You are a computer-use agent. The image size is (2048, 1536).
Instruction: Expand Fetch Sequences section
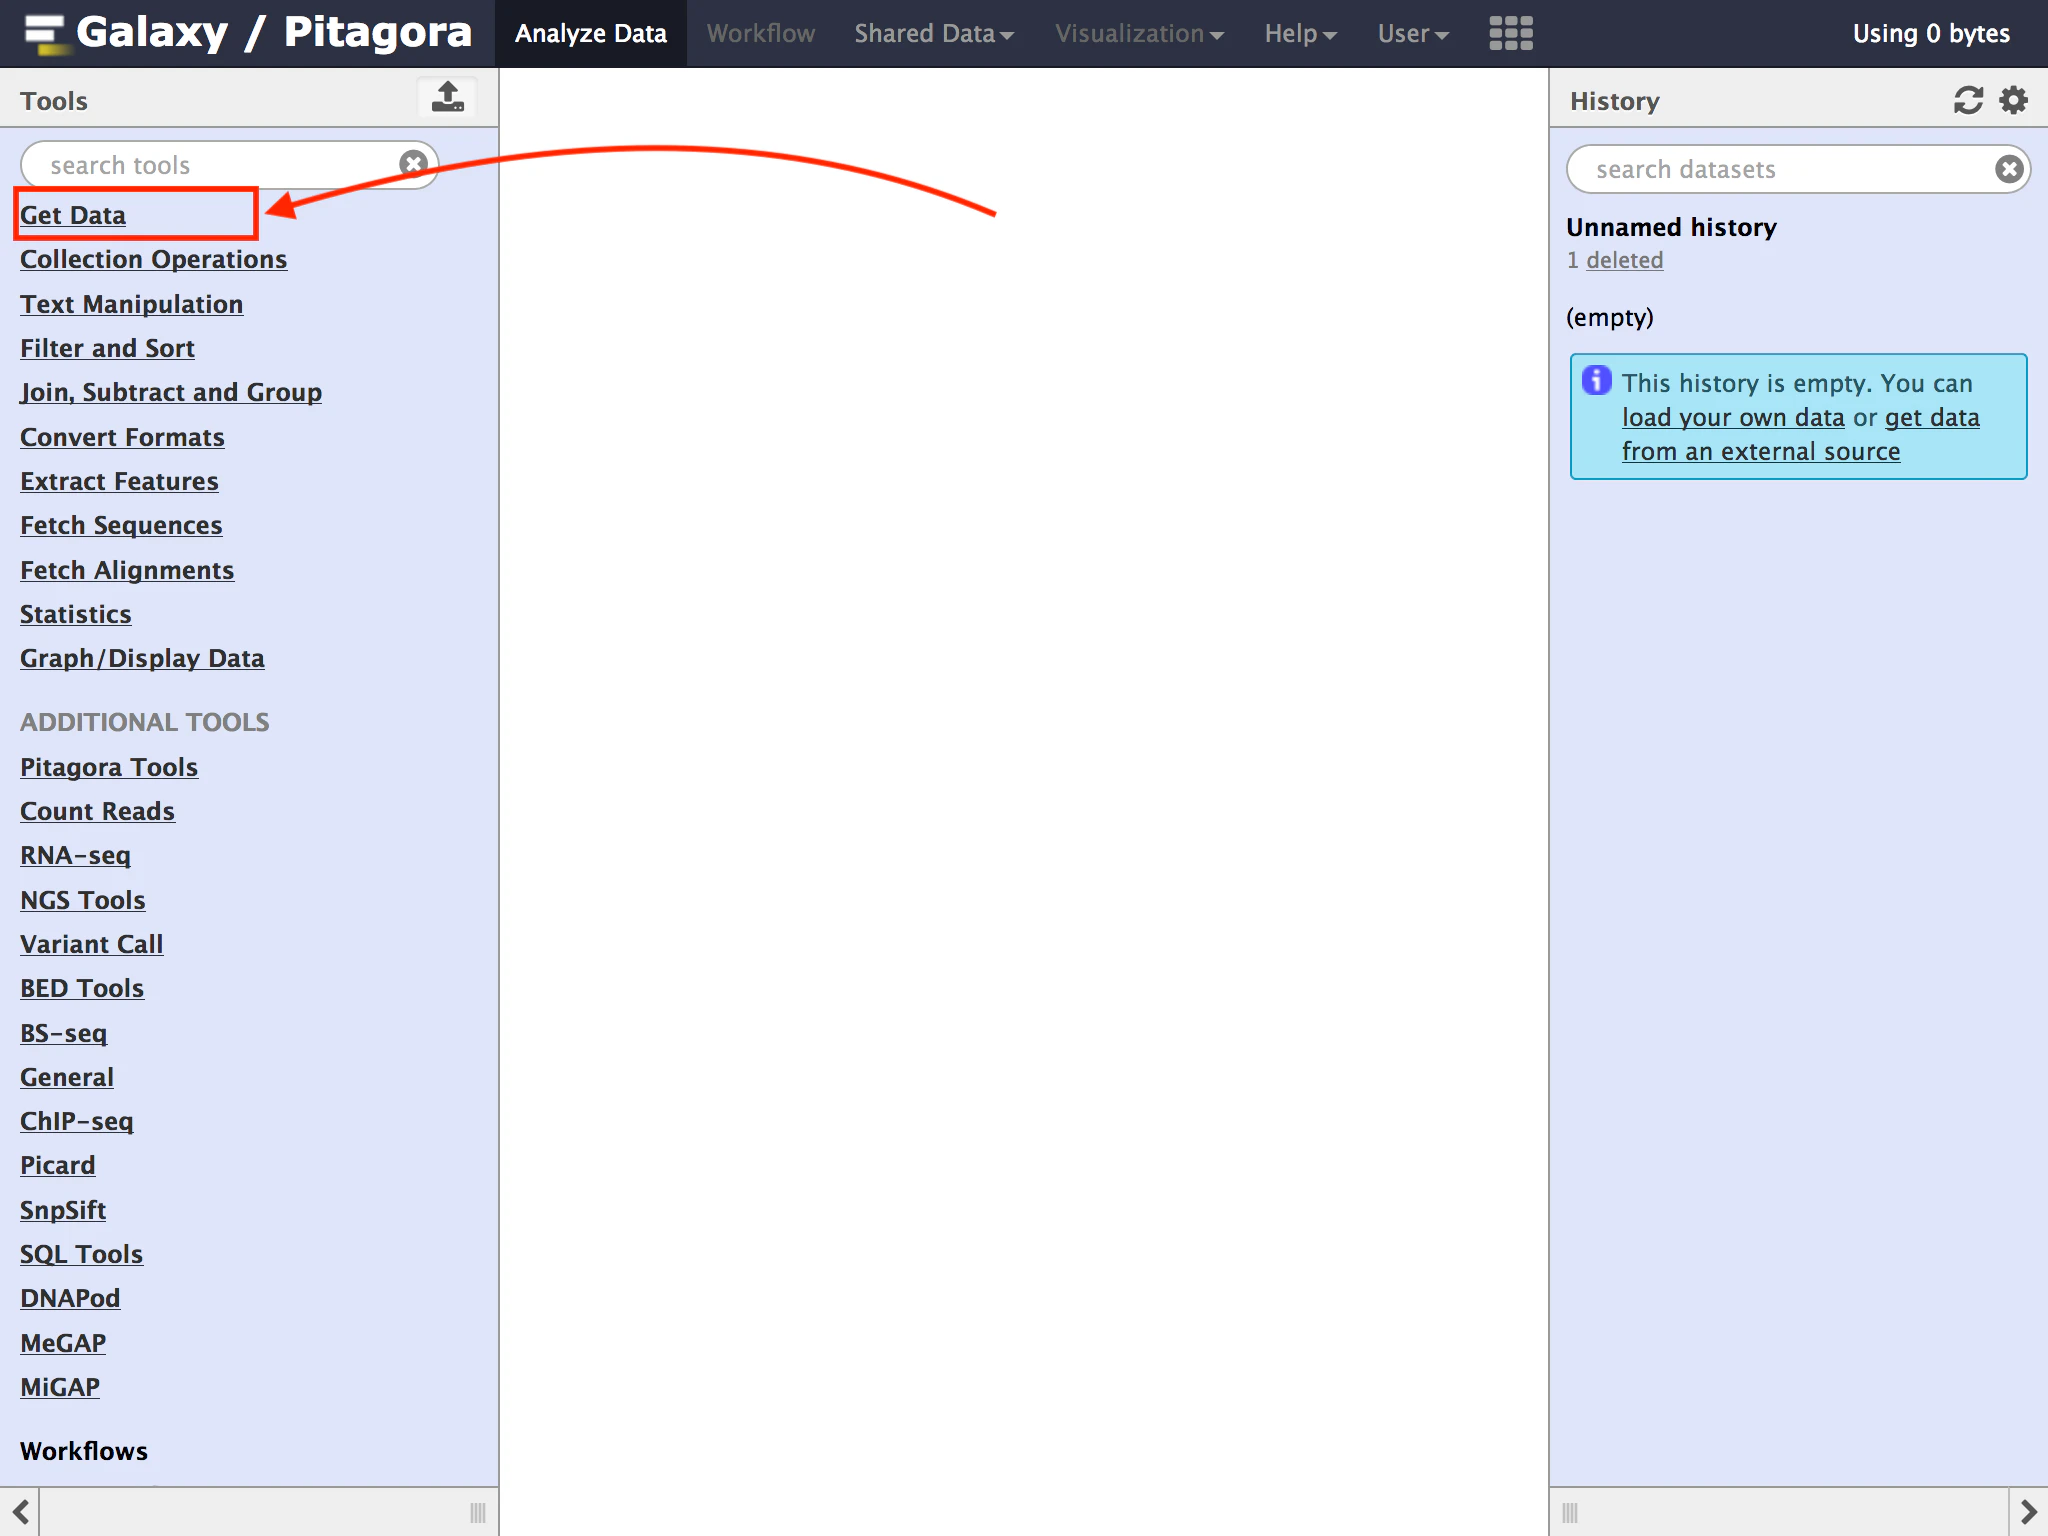tap(121, 525)
